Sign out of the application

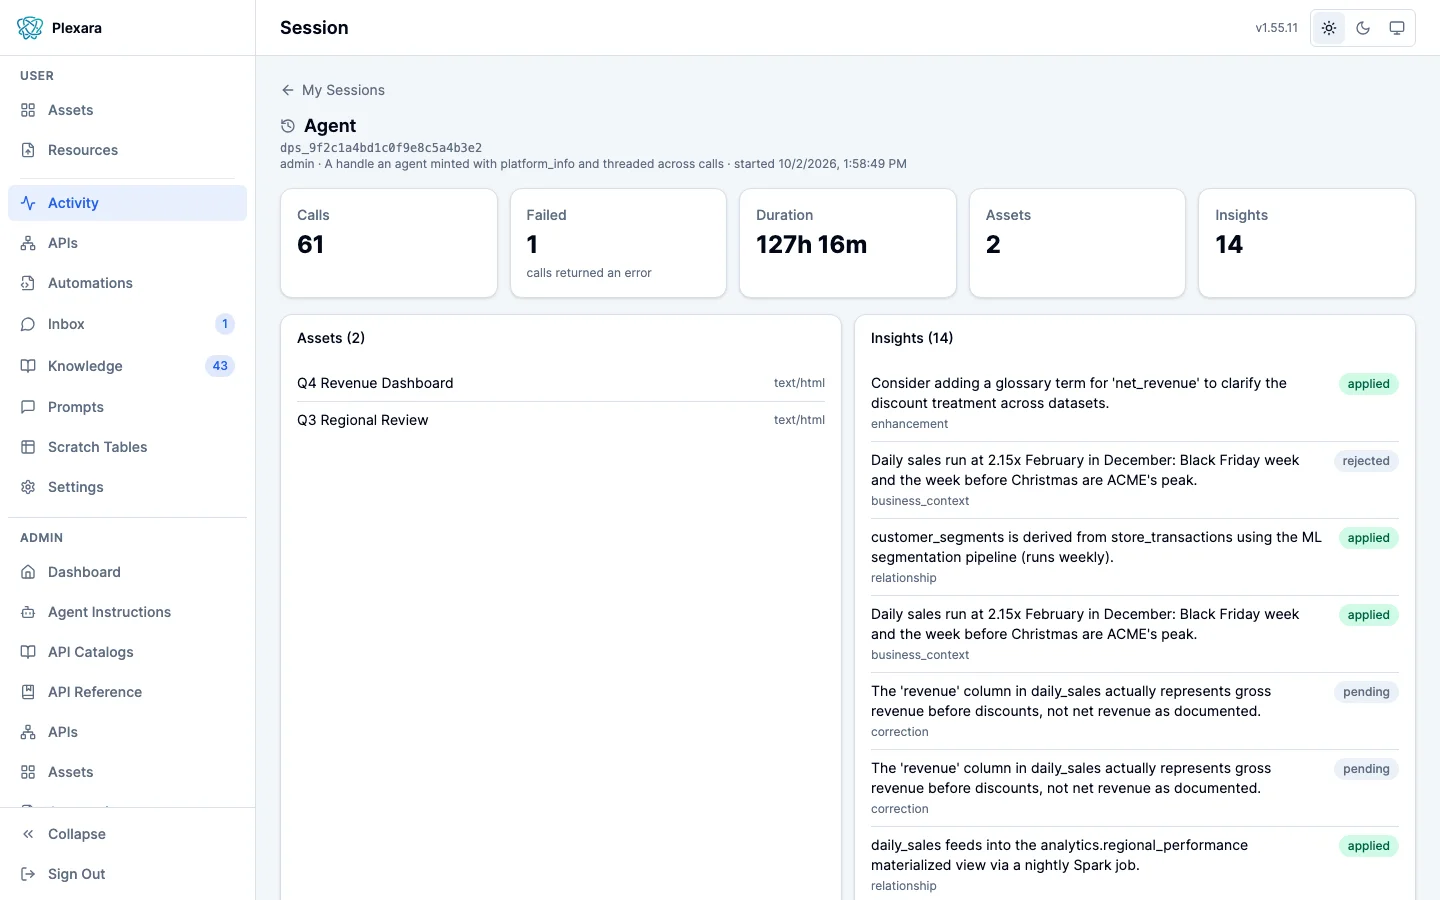tap(127, 874)
